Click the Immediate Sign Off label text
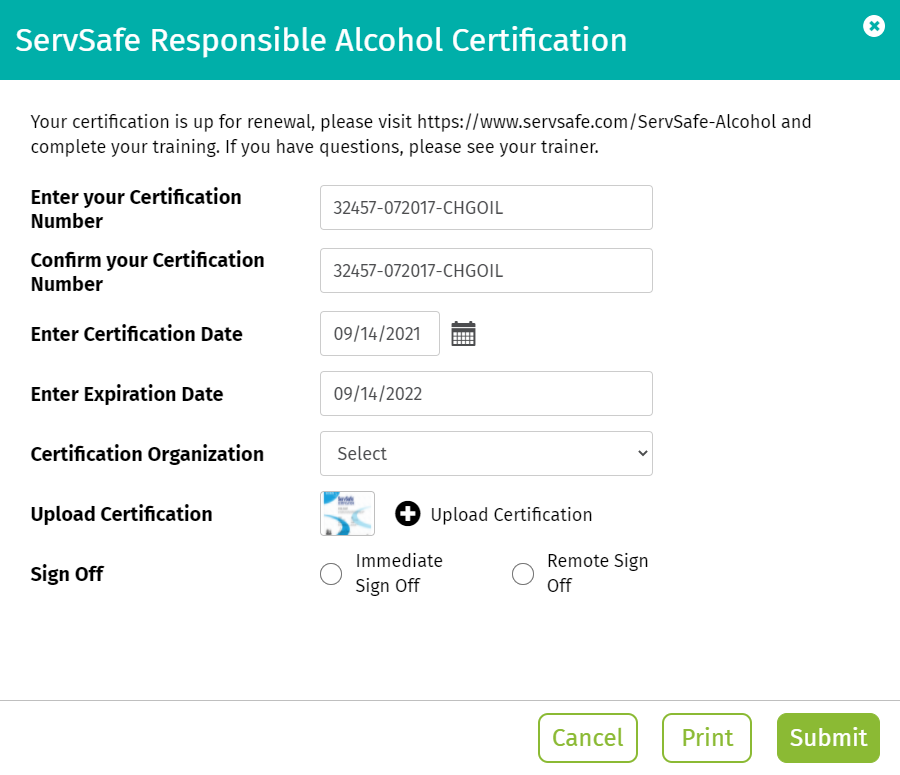900x775 pixels. (399, 573)
